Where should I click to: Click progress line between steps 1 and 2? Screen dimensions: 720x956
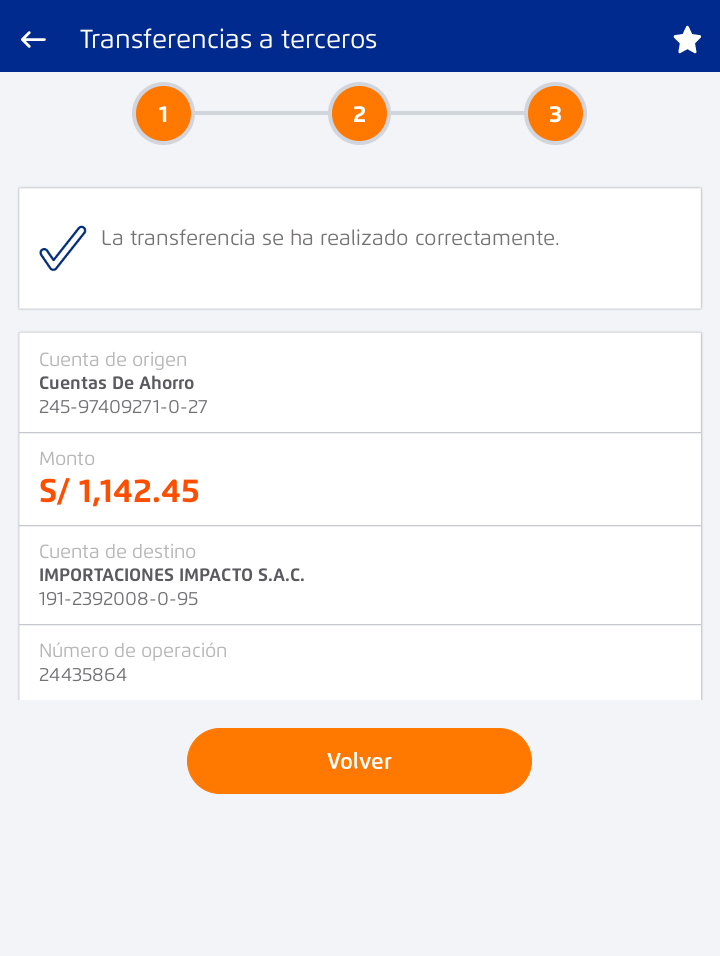point(261,114)
